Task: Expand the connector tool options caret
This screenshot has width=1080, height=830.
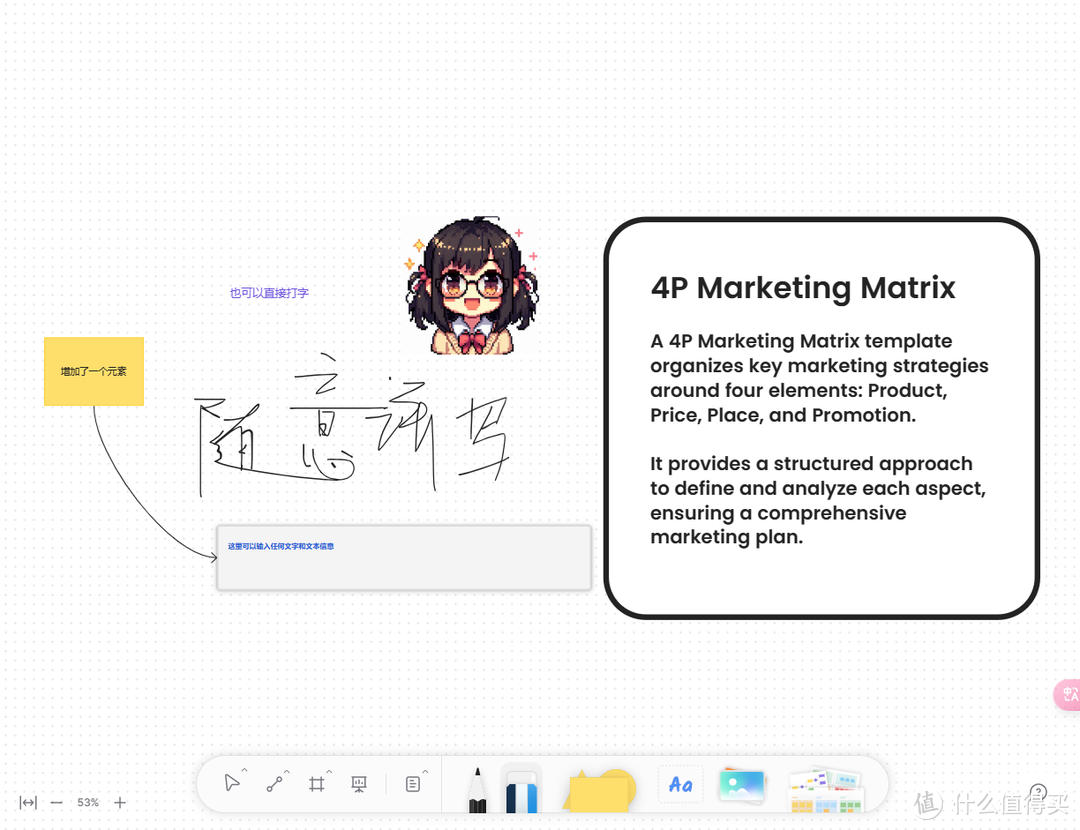Action: click(x=287, y=771)
